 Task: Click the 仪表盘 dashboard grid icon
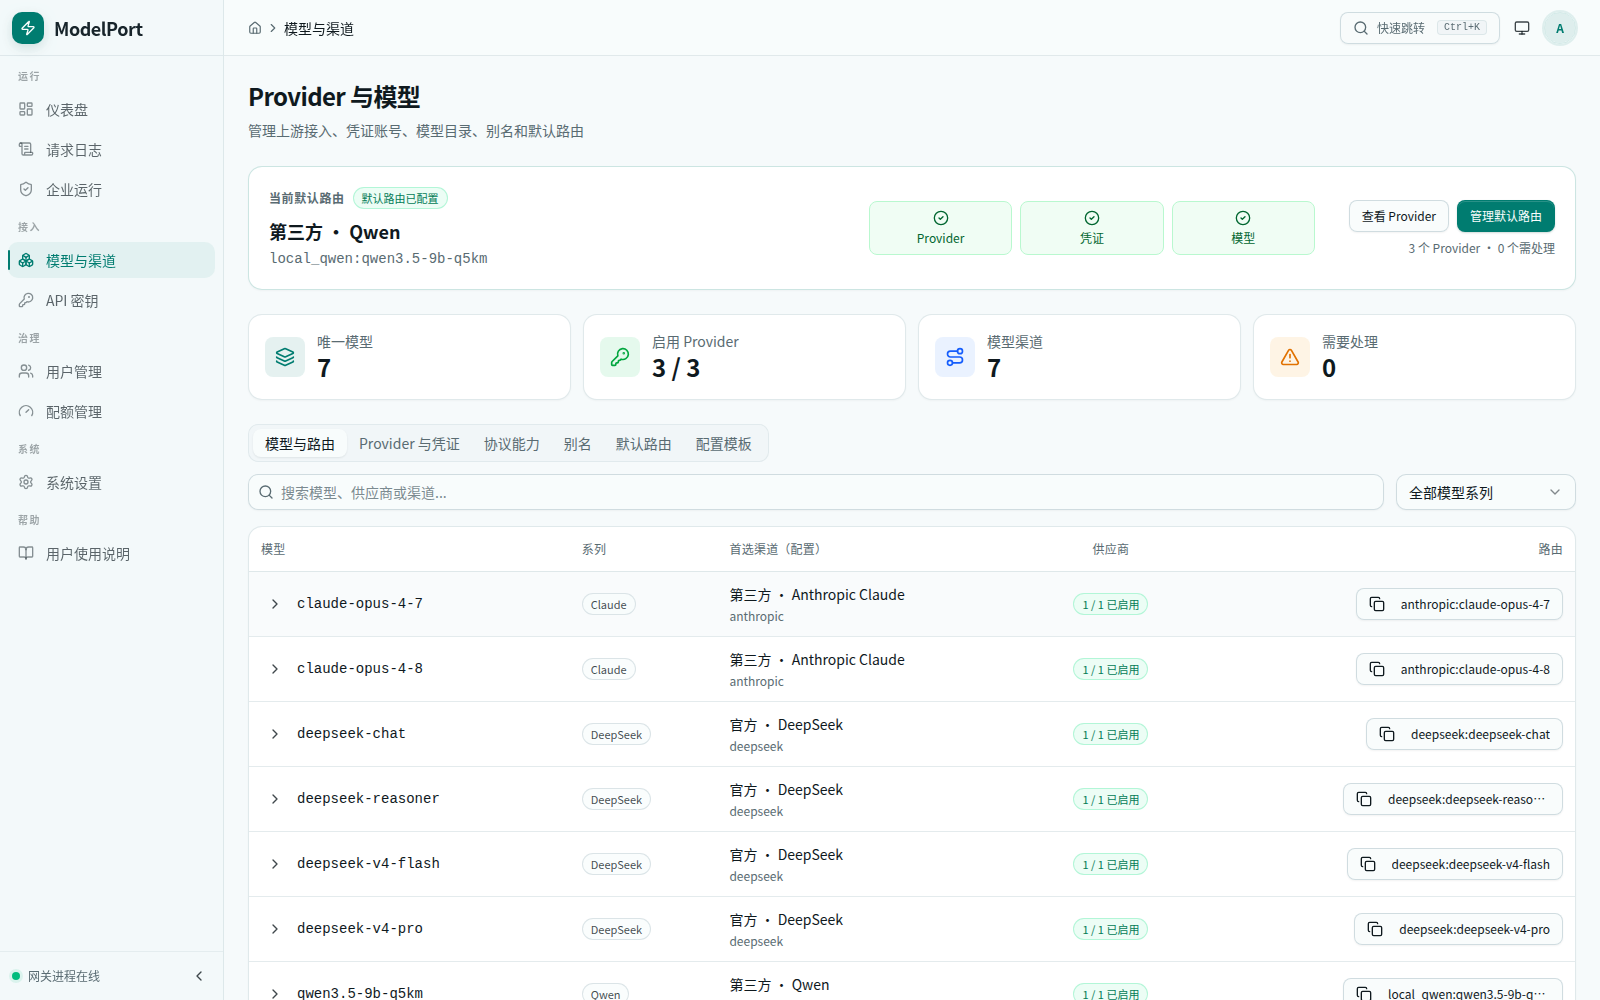(x=26, y=109)
